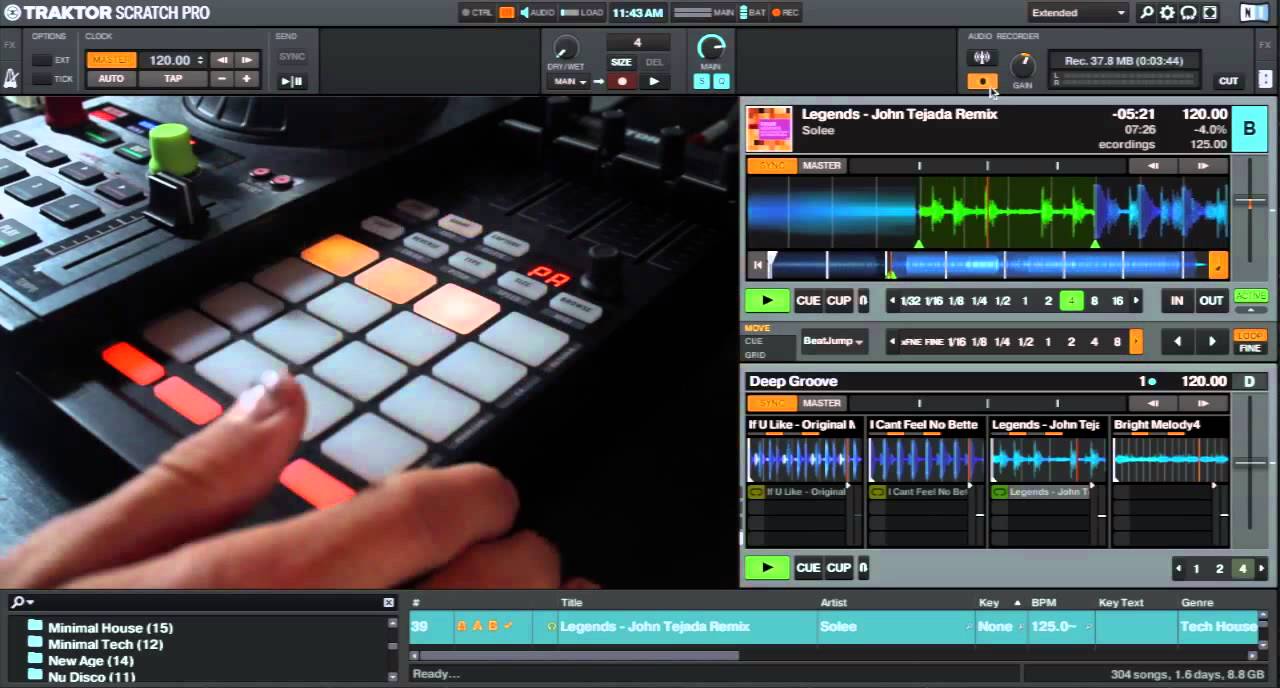The height and width of the screenshot is (688, 1280).
Task: Click the clock play/pause send button
Action: click(292, 81)
